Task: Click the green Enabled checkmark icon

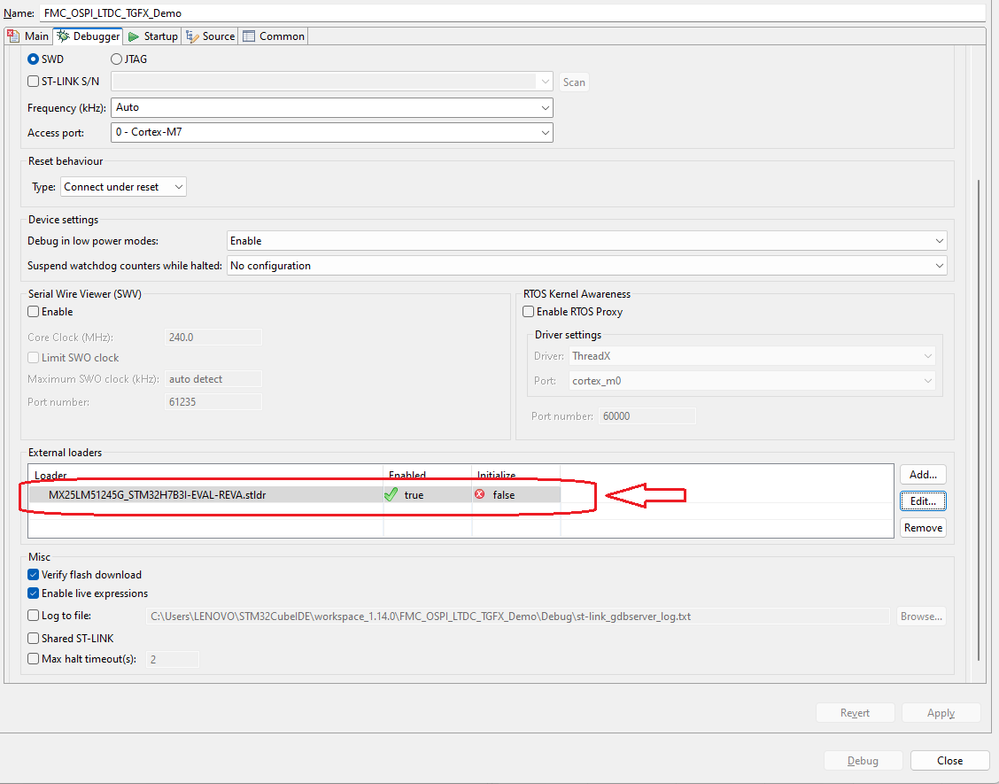Action: click(391, 495)
